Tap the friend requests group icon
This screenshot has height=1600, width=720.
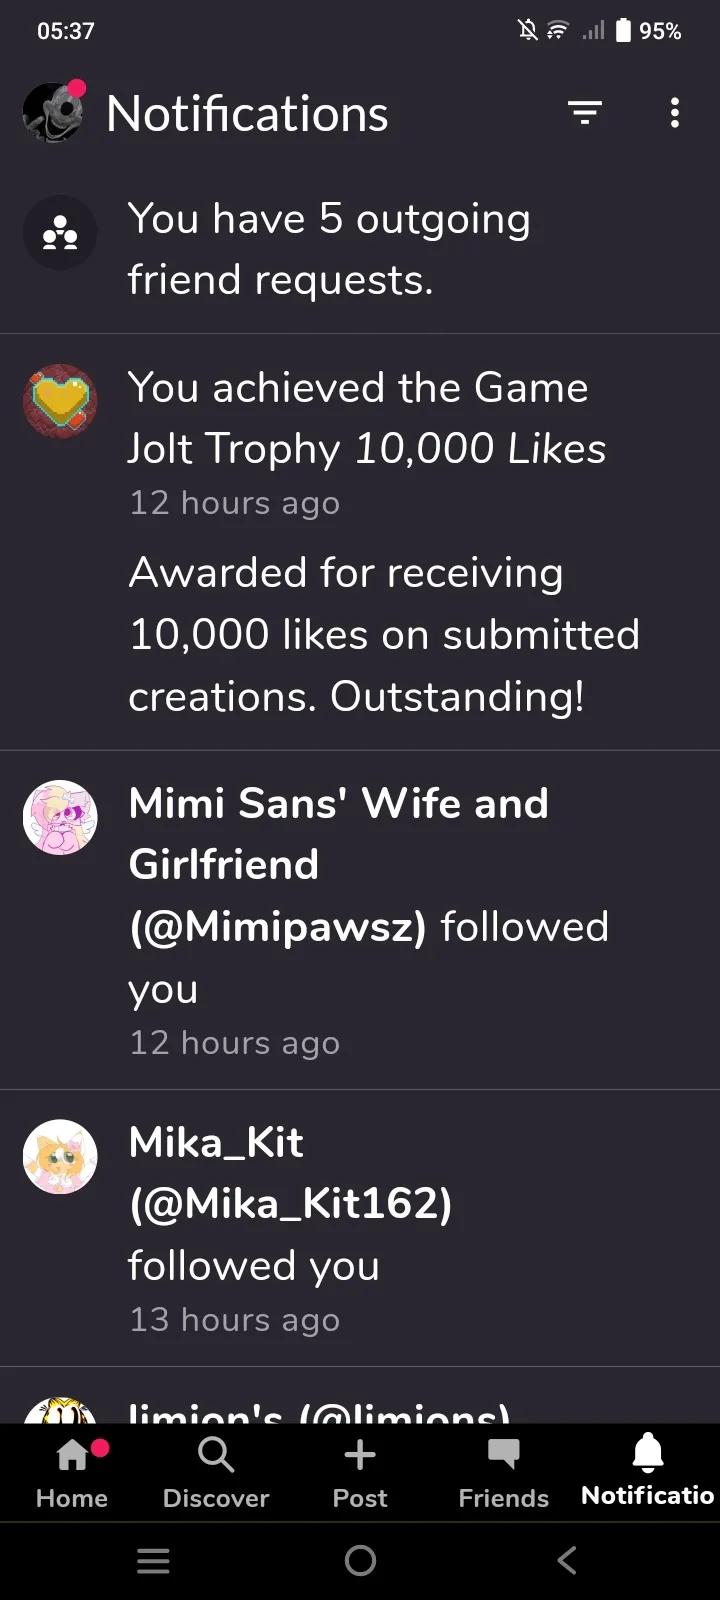click(60, 233)
